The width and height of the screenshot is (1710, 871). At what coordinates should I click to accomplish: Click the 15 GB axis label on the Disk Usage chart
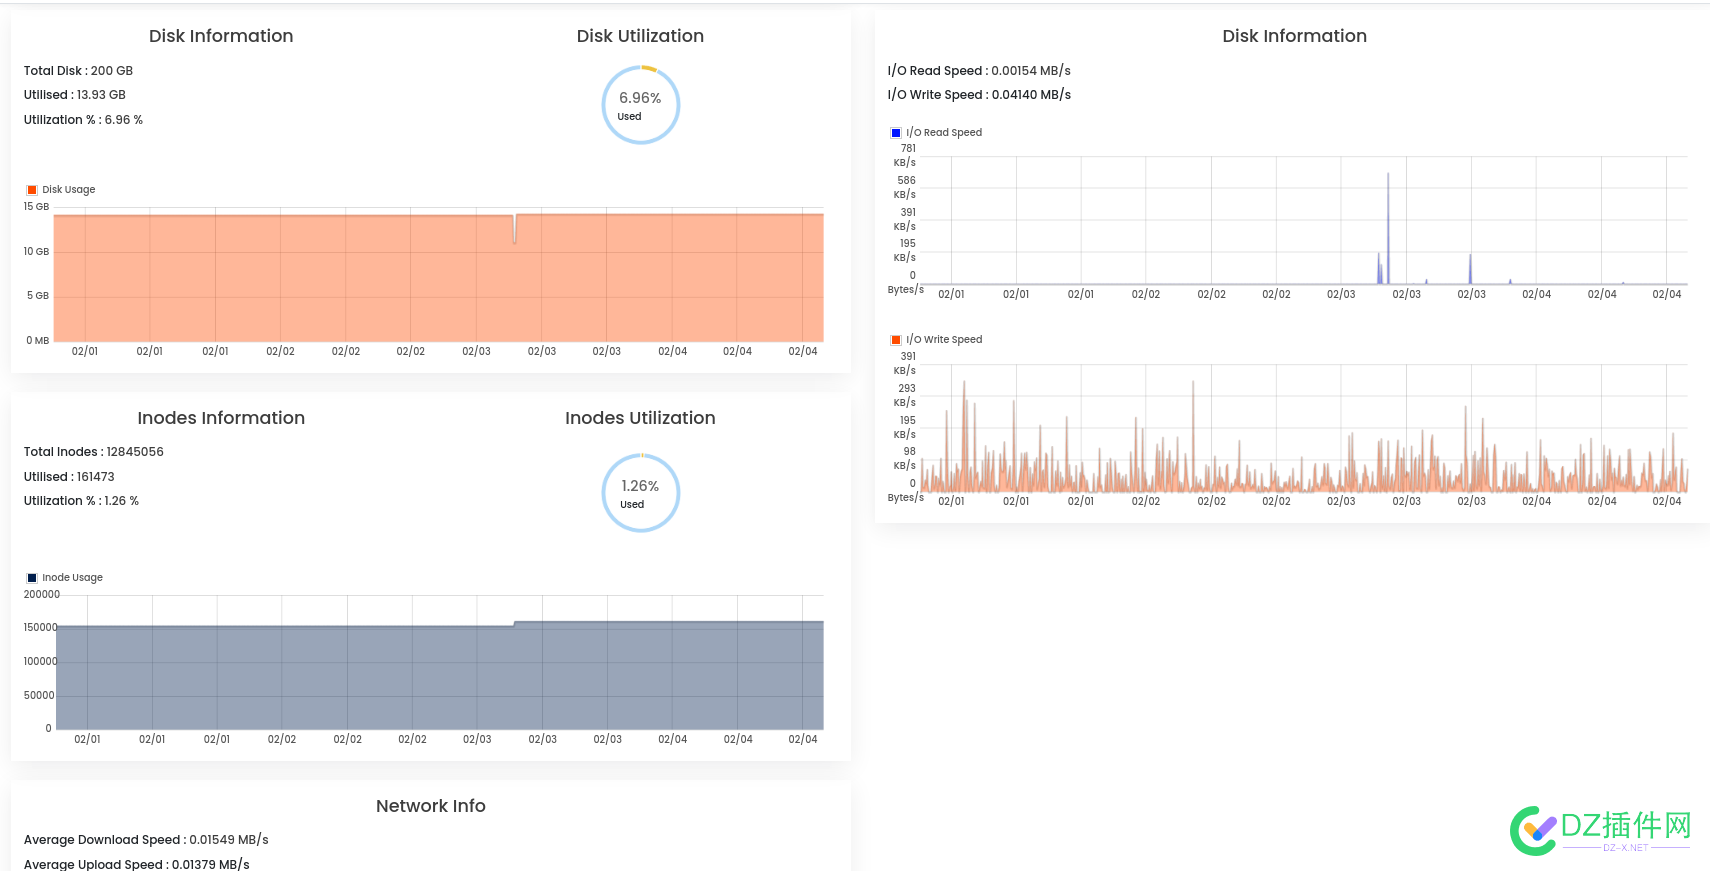coord(36,207)
